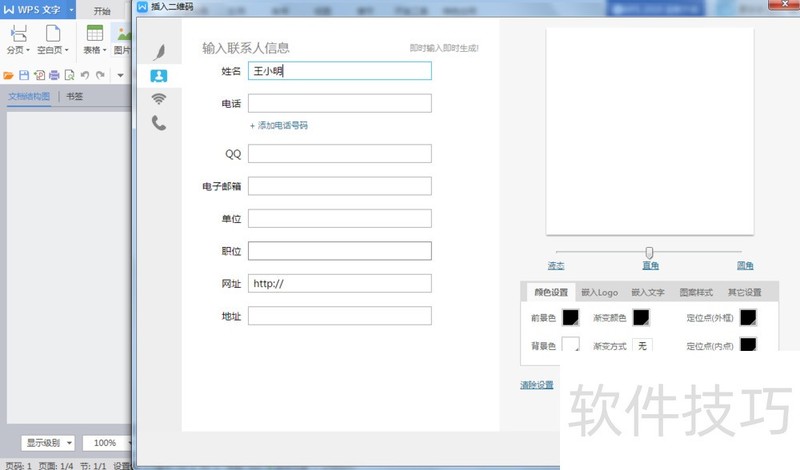Click the Save icon in quick toolbar
The image size is (800, 470).
24,75
